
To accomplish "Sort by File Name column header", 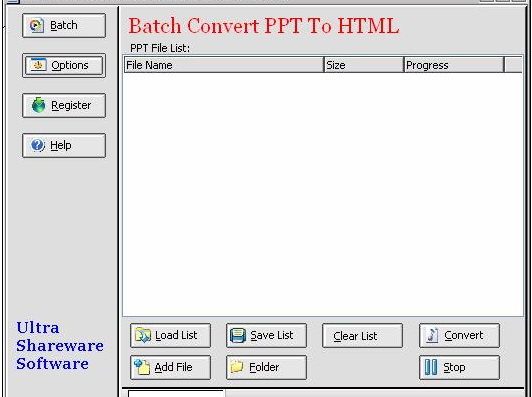I will coord(224,65).
